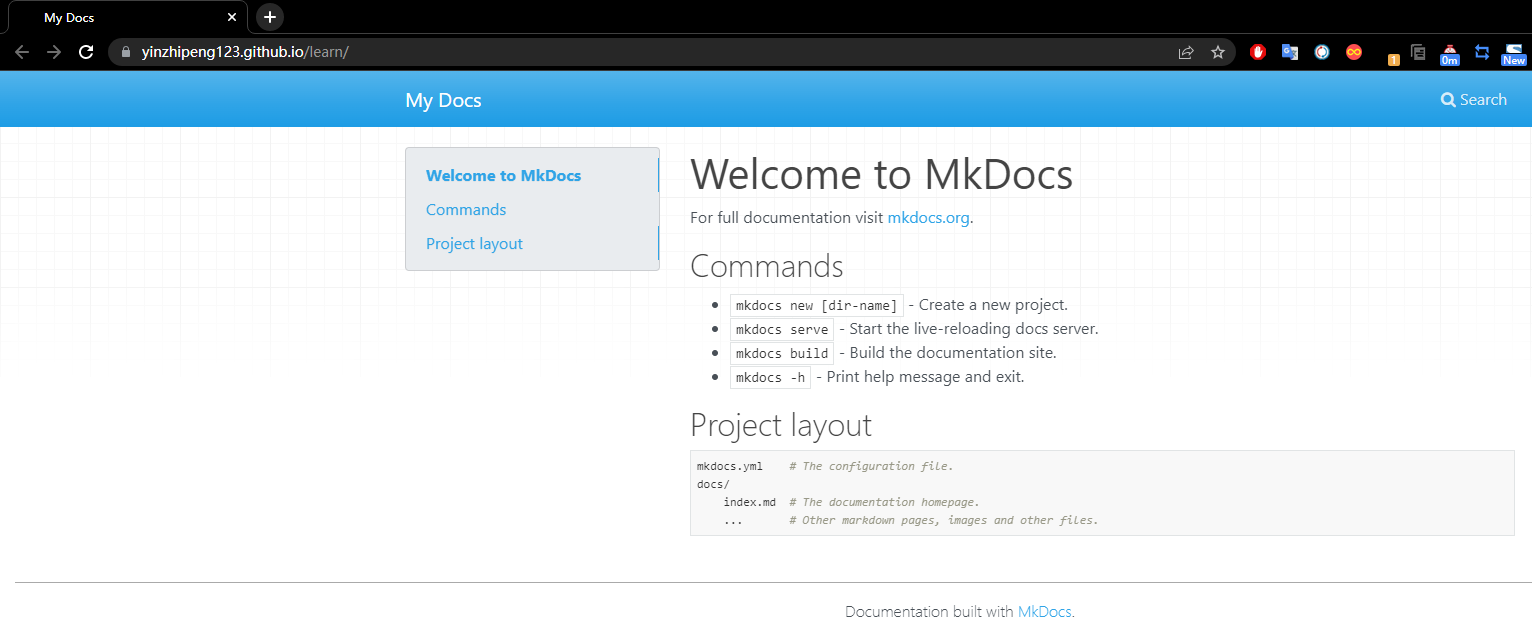Open the MkDocs link in footer
1532x637 pixels.
pyautogui.click(x=1044, y=612)
